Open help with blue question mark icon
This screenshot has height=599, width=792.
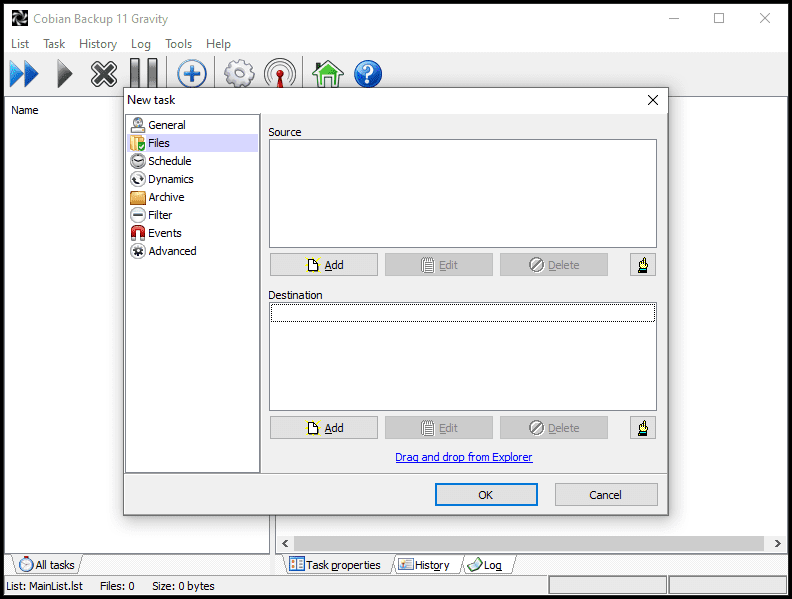click(x=368, y=74)
